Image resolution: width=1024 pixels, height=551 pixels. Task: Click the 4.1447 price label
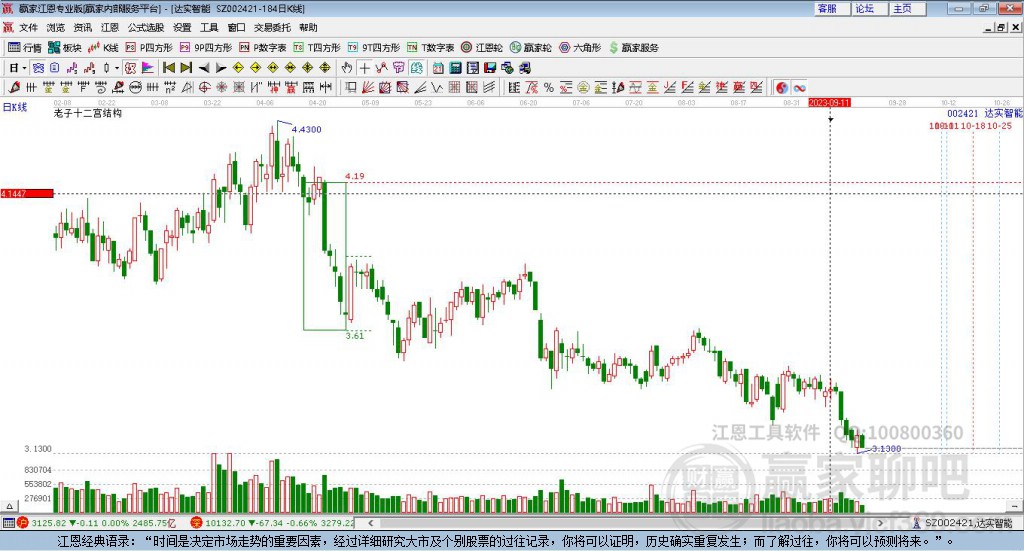click(27, 193)
